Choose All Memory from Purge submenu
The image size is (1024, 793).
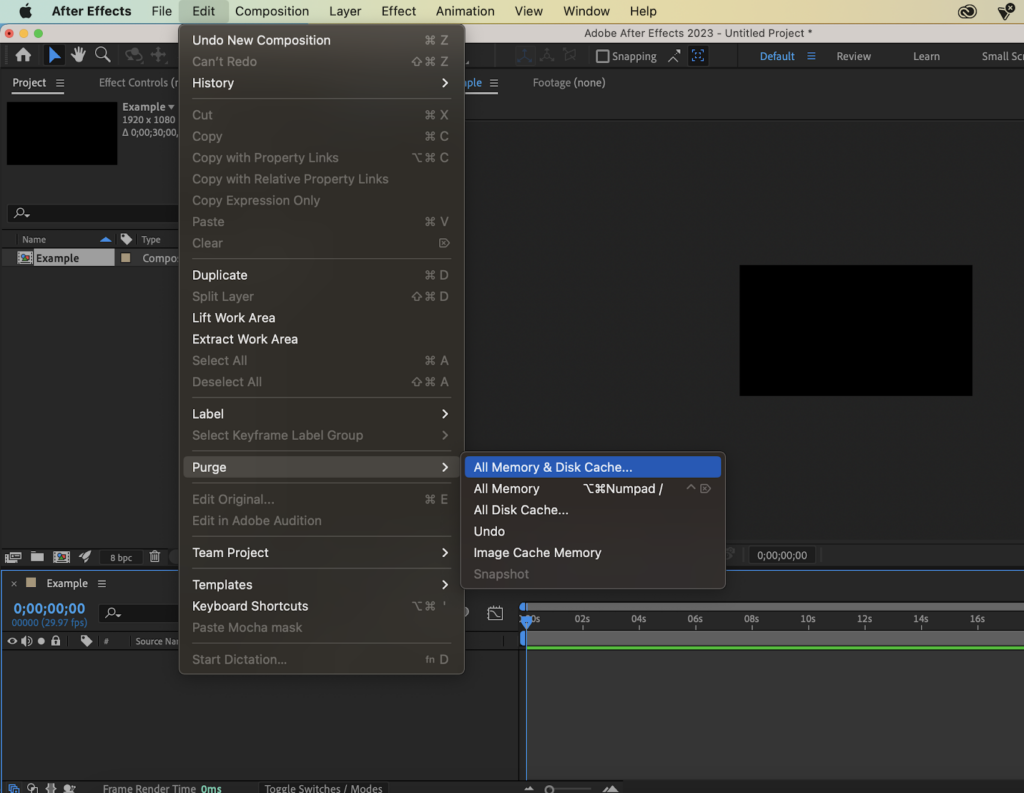click(x=592, y=489)
